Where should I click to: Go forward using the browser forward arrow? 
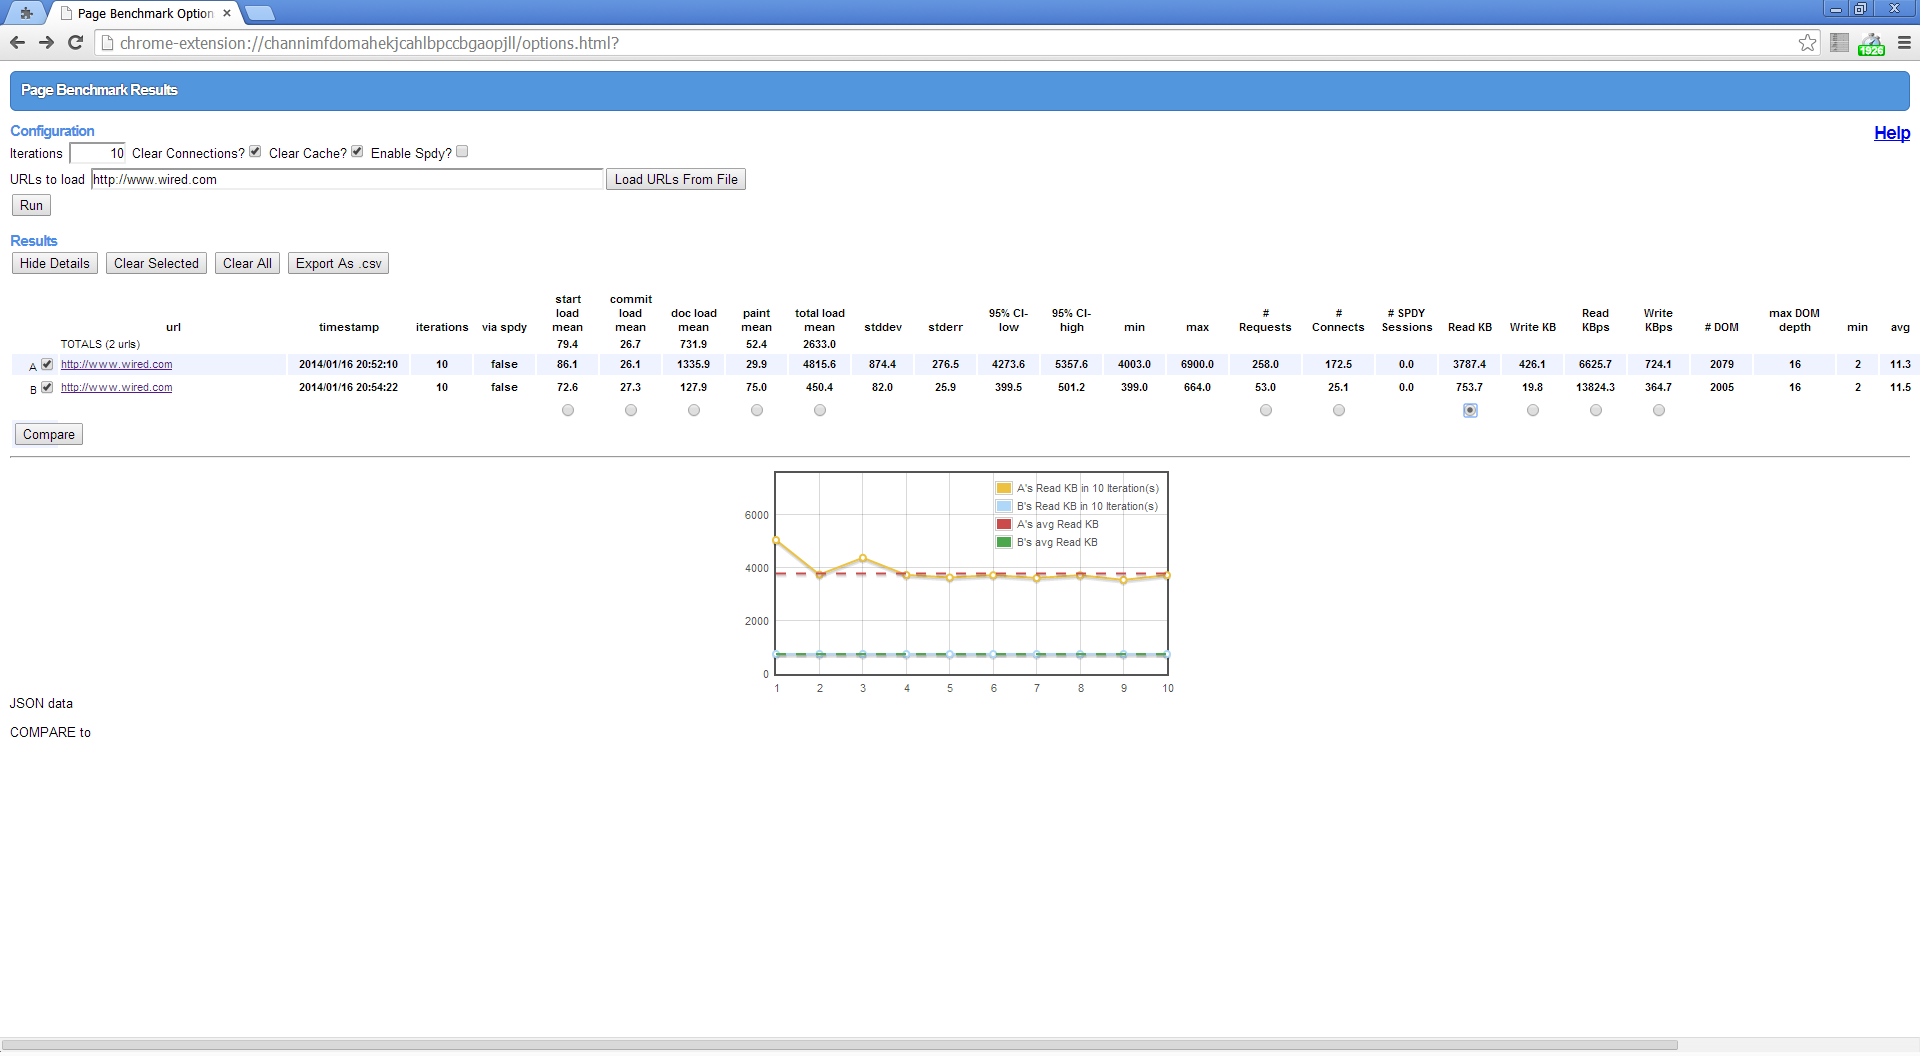coord(46,43)
